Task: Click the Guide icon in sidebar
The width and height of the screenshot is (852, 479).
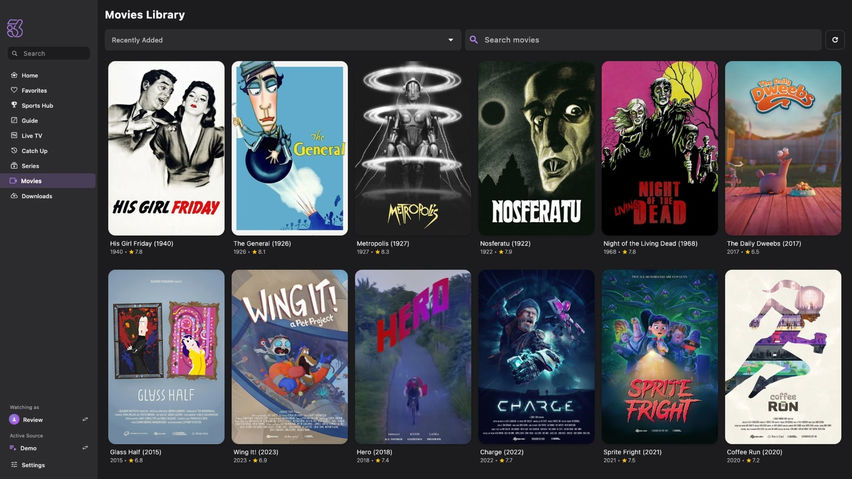Action: [14, 121]
